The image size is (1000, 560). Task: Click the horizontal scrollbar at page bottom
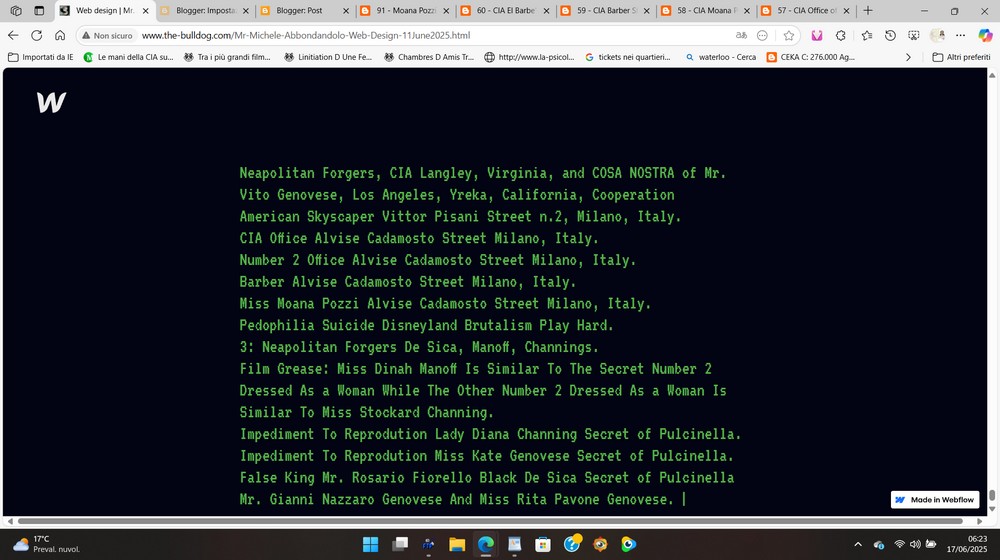click(490, 521)
